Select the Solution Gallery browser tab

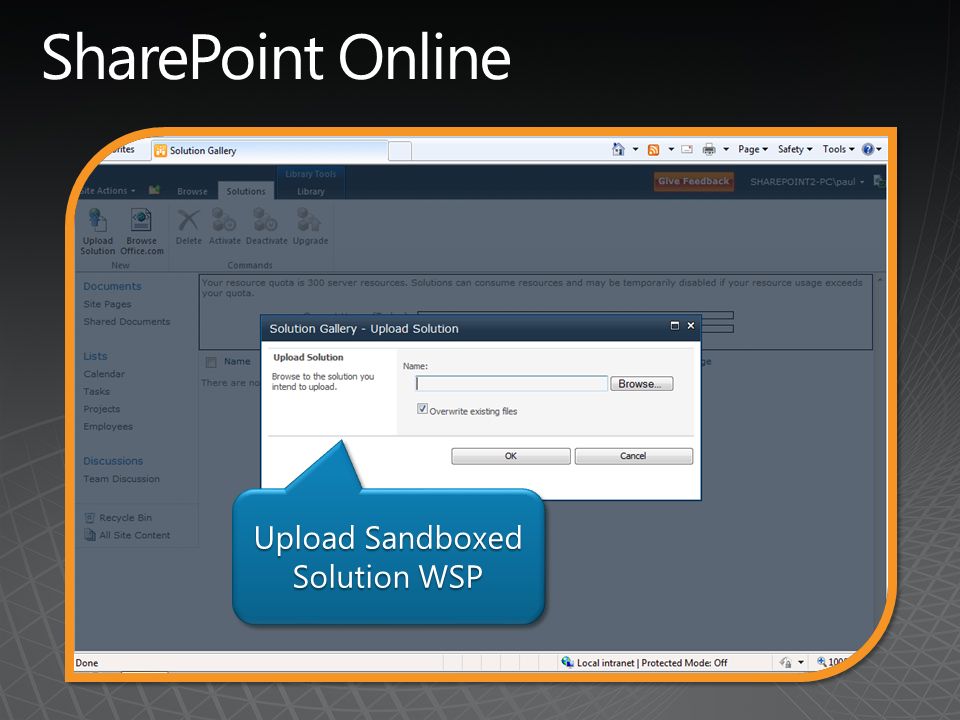coord(269,151)
